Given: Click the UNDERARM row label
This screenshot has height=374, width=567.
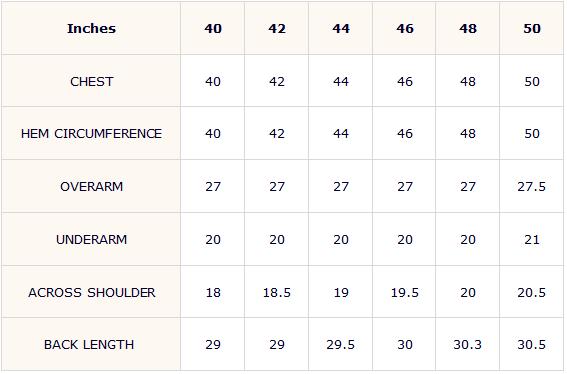Looking at the screenshot, I should (91, 239).
